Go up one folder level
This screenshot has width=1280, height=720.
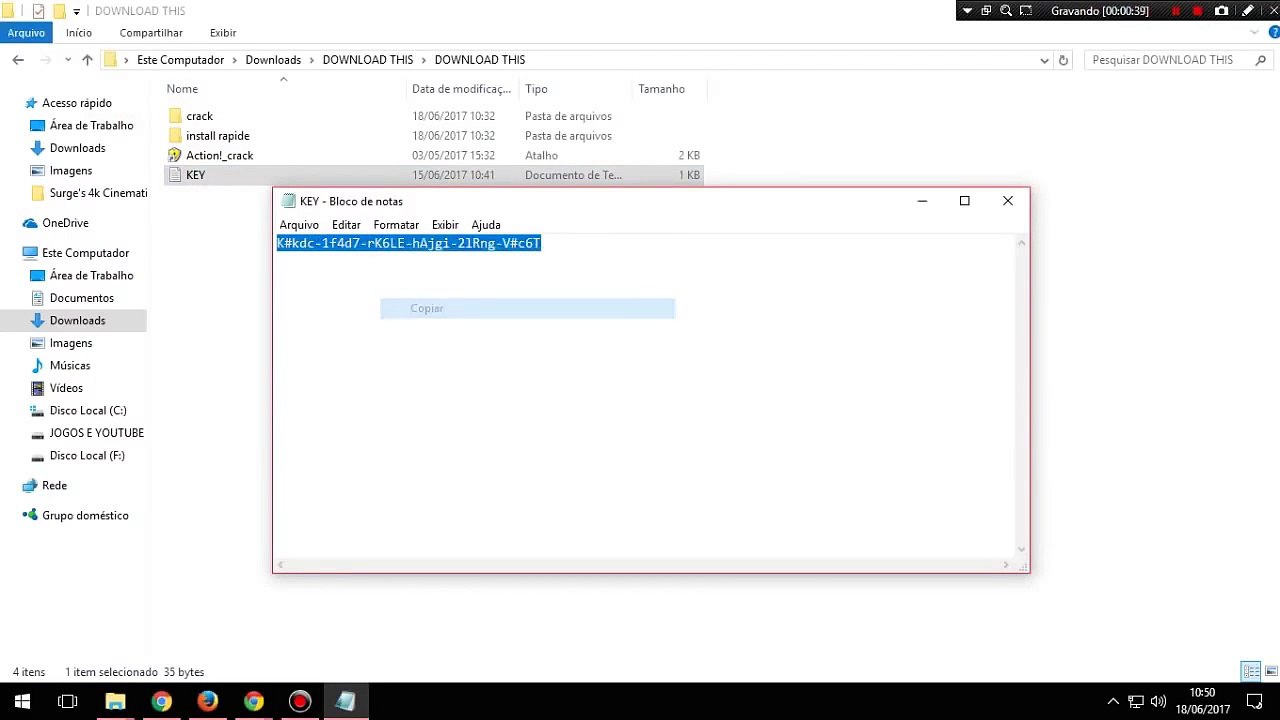pos(87,60)
